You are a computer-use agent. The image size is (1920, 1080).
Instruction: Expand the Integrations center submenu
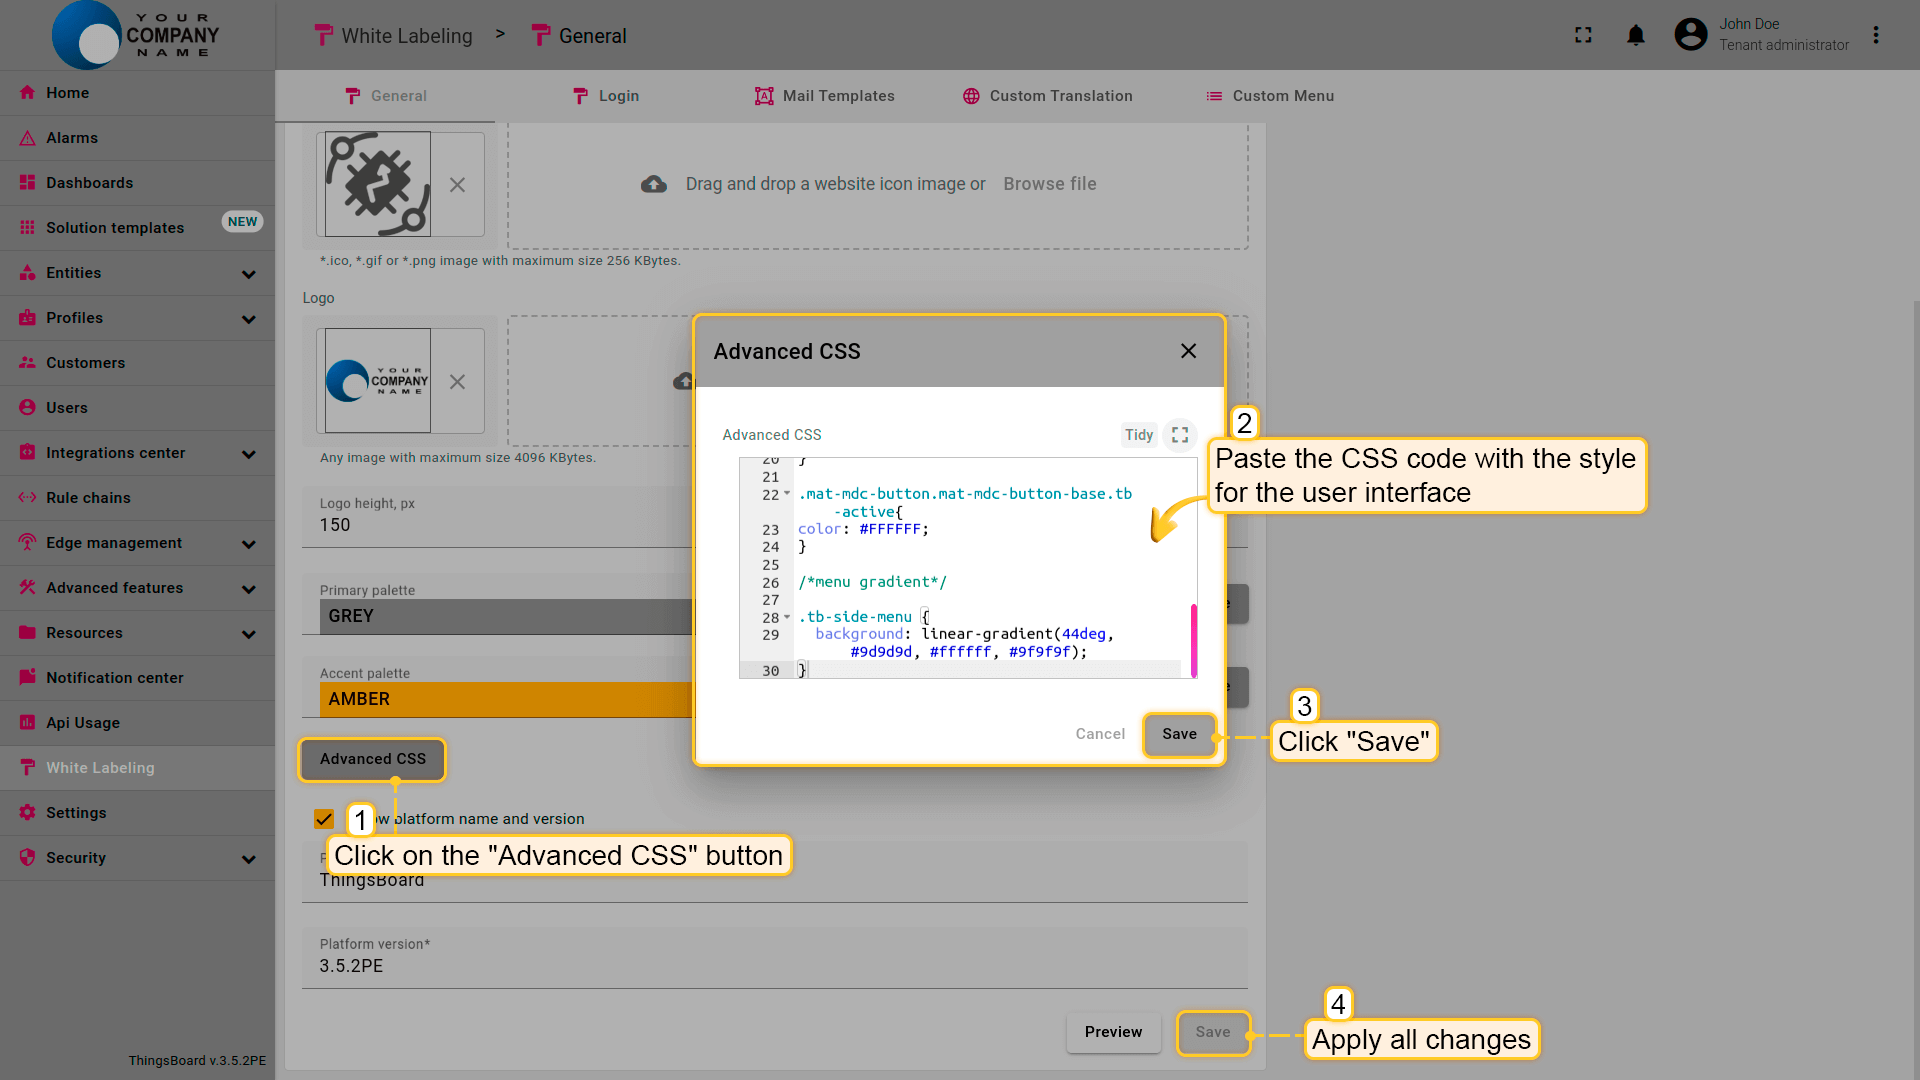point(249,454)
